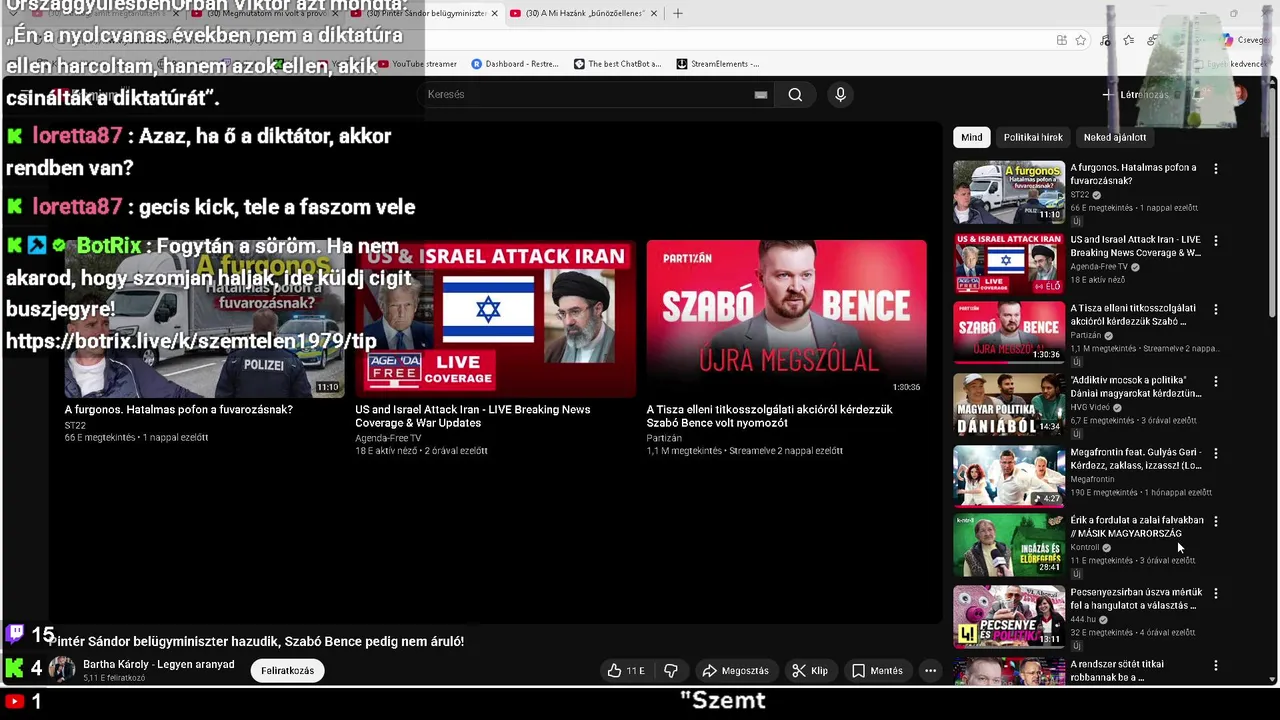Viewport: 1280px width, 720px height.
Task: Open A furgonos sidebar thumbnail
Action: point(1009,192)
